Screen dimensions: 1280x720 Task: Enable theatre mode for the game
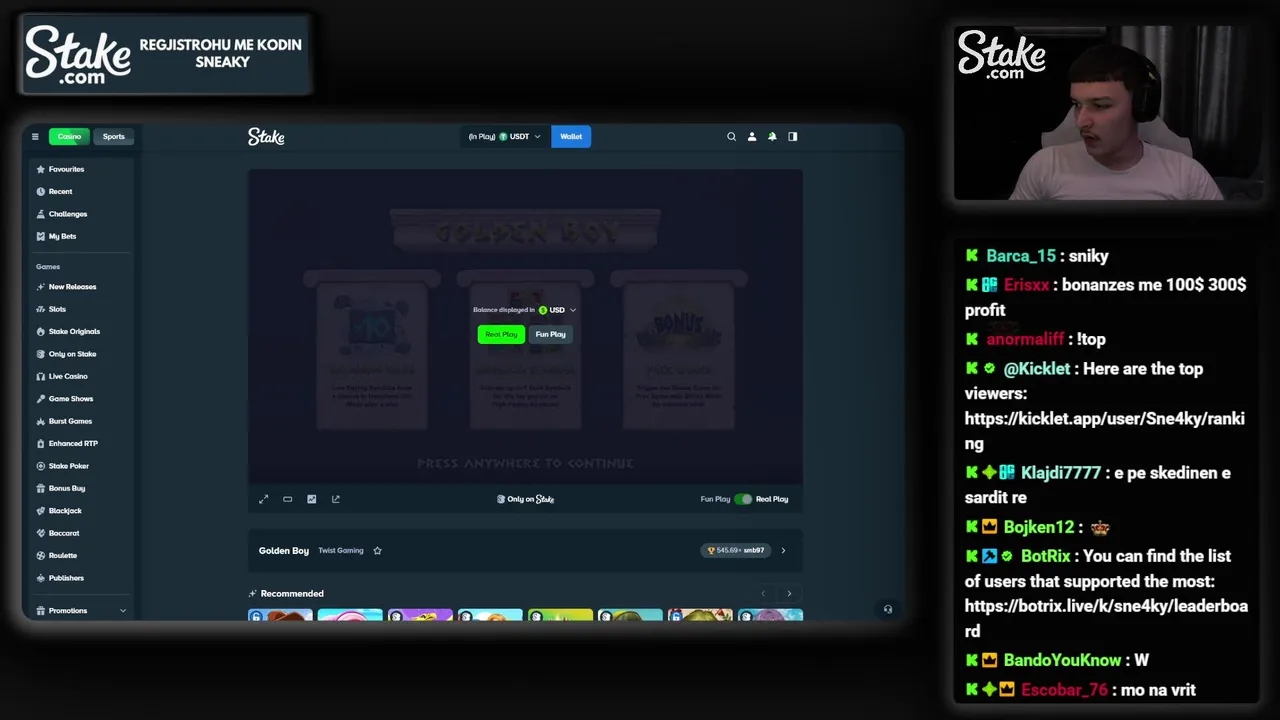click(288, 499)
